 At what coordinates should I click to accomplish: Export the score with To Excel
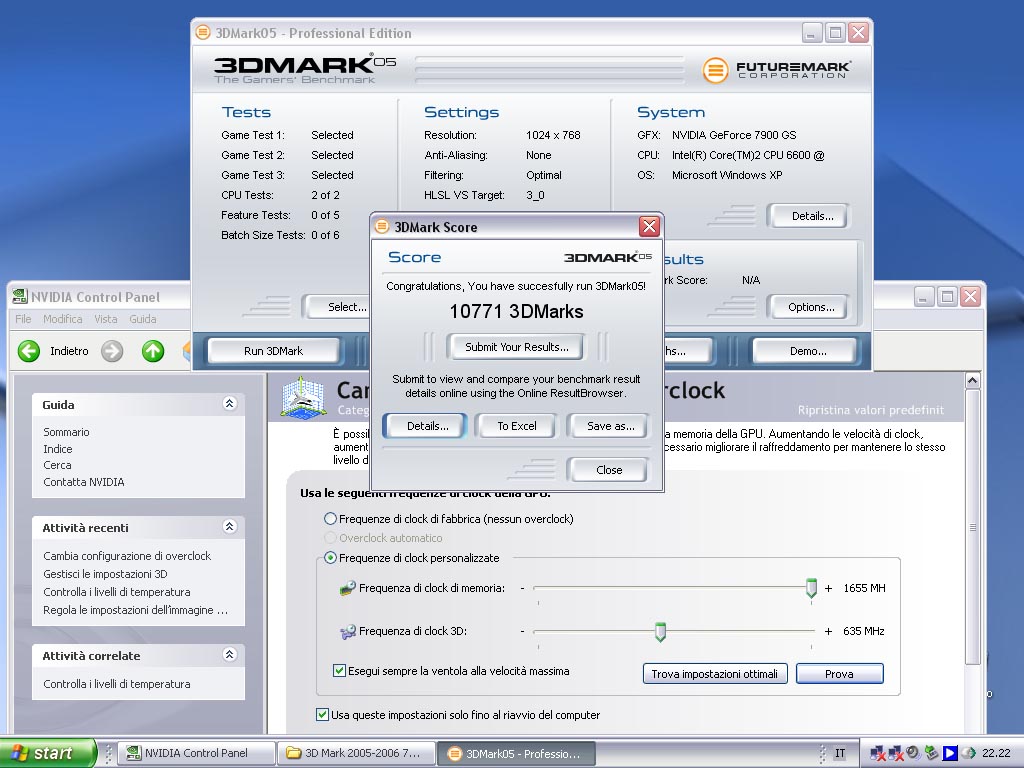[517, 426]
